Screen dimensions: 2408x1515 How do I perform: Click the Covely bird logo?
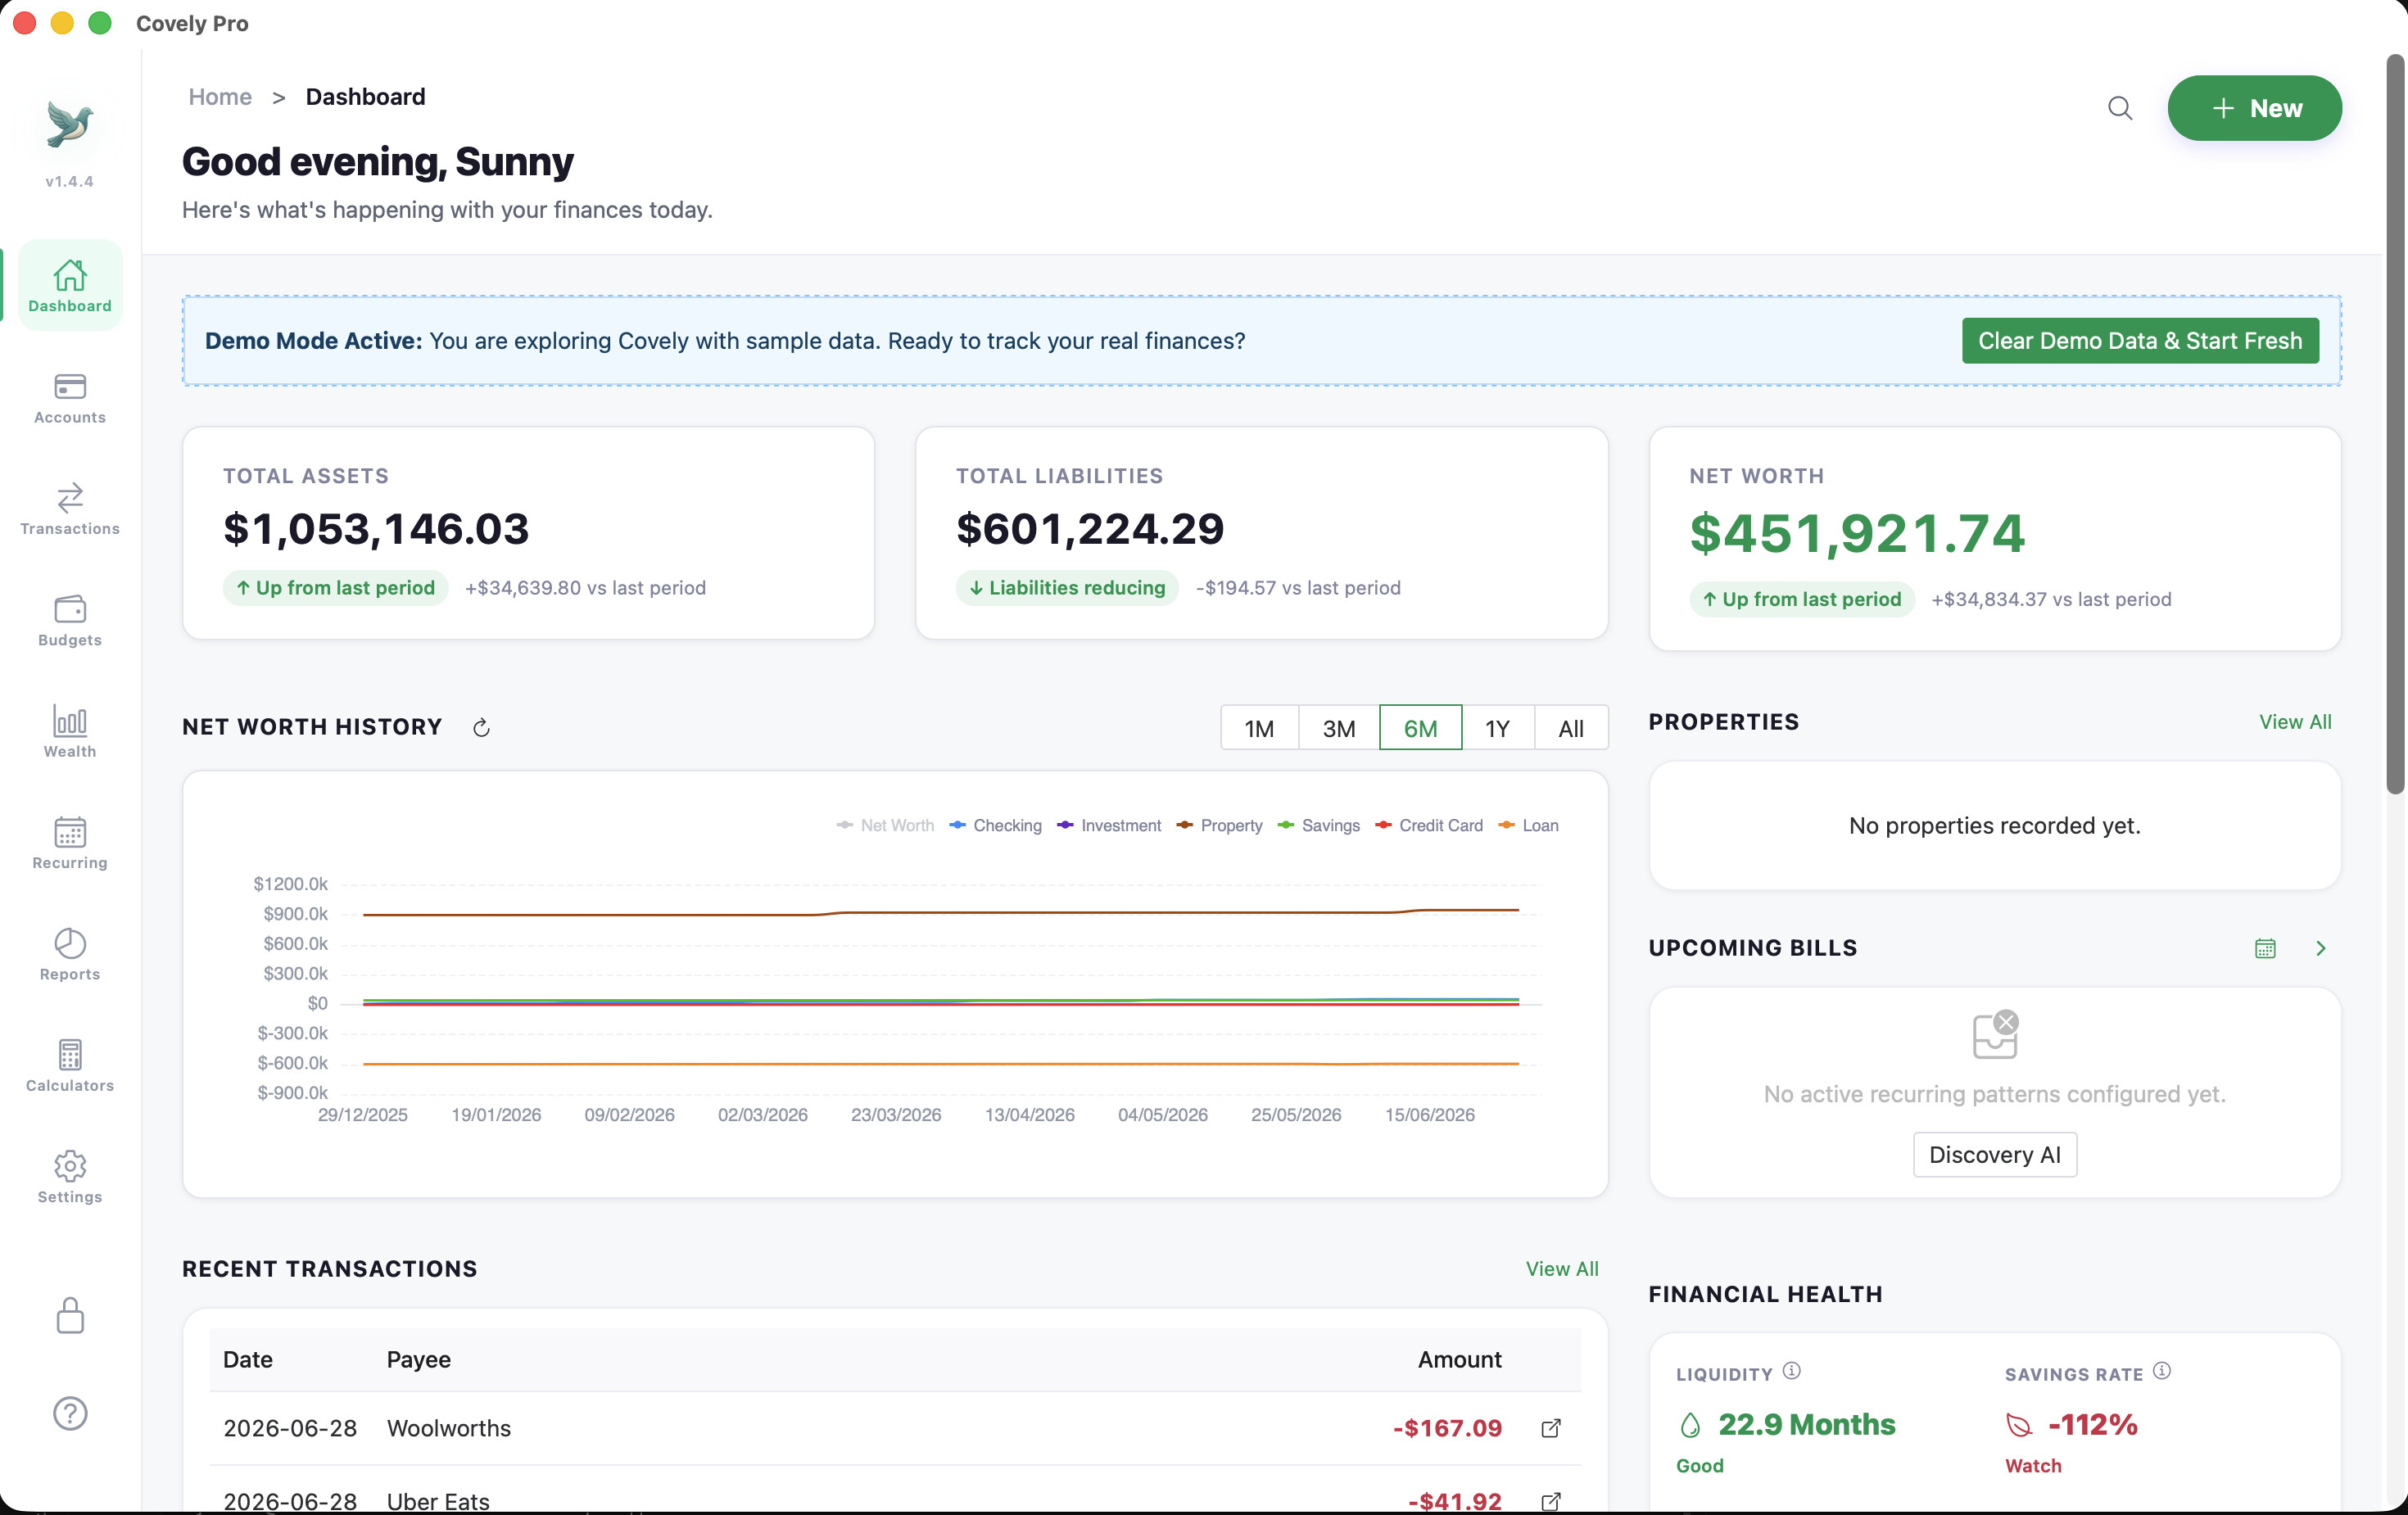[x=70, y=125]
